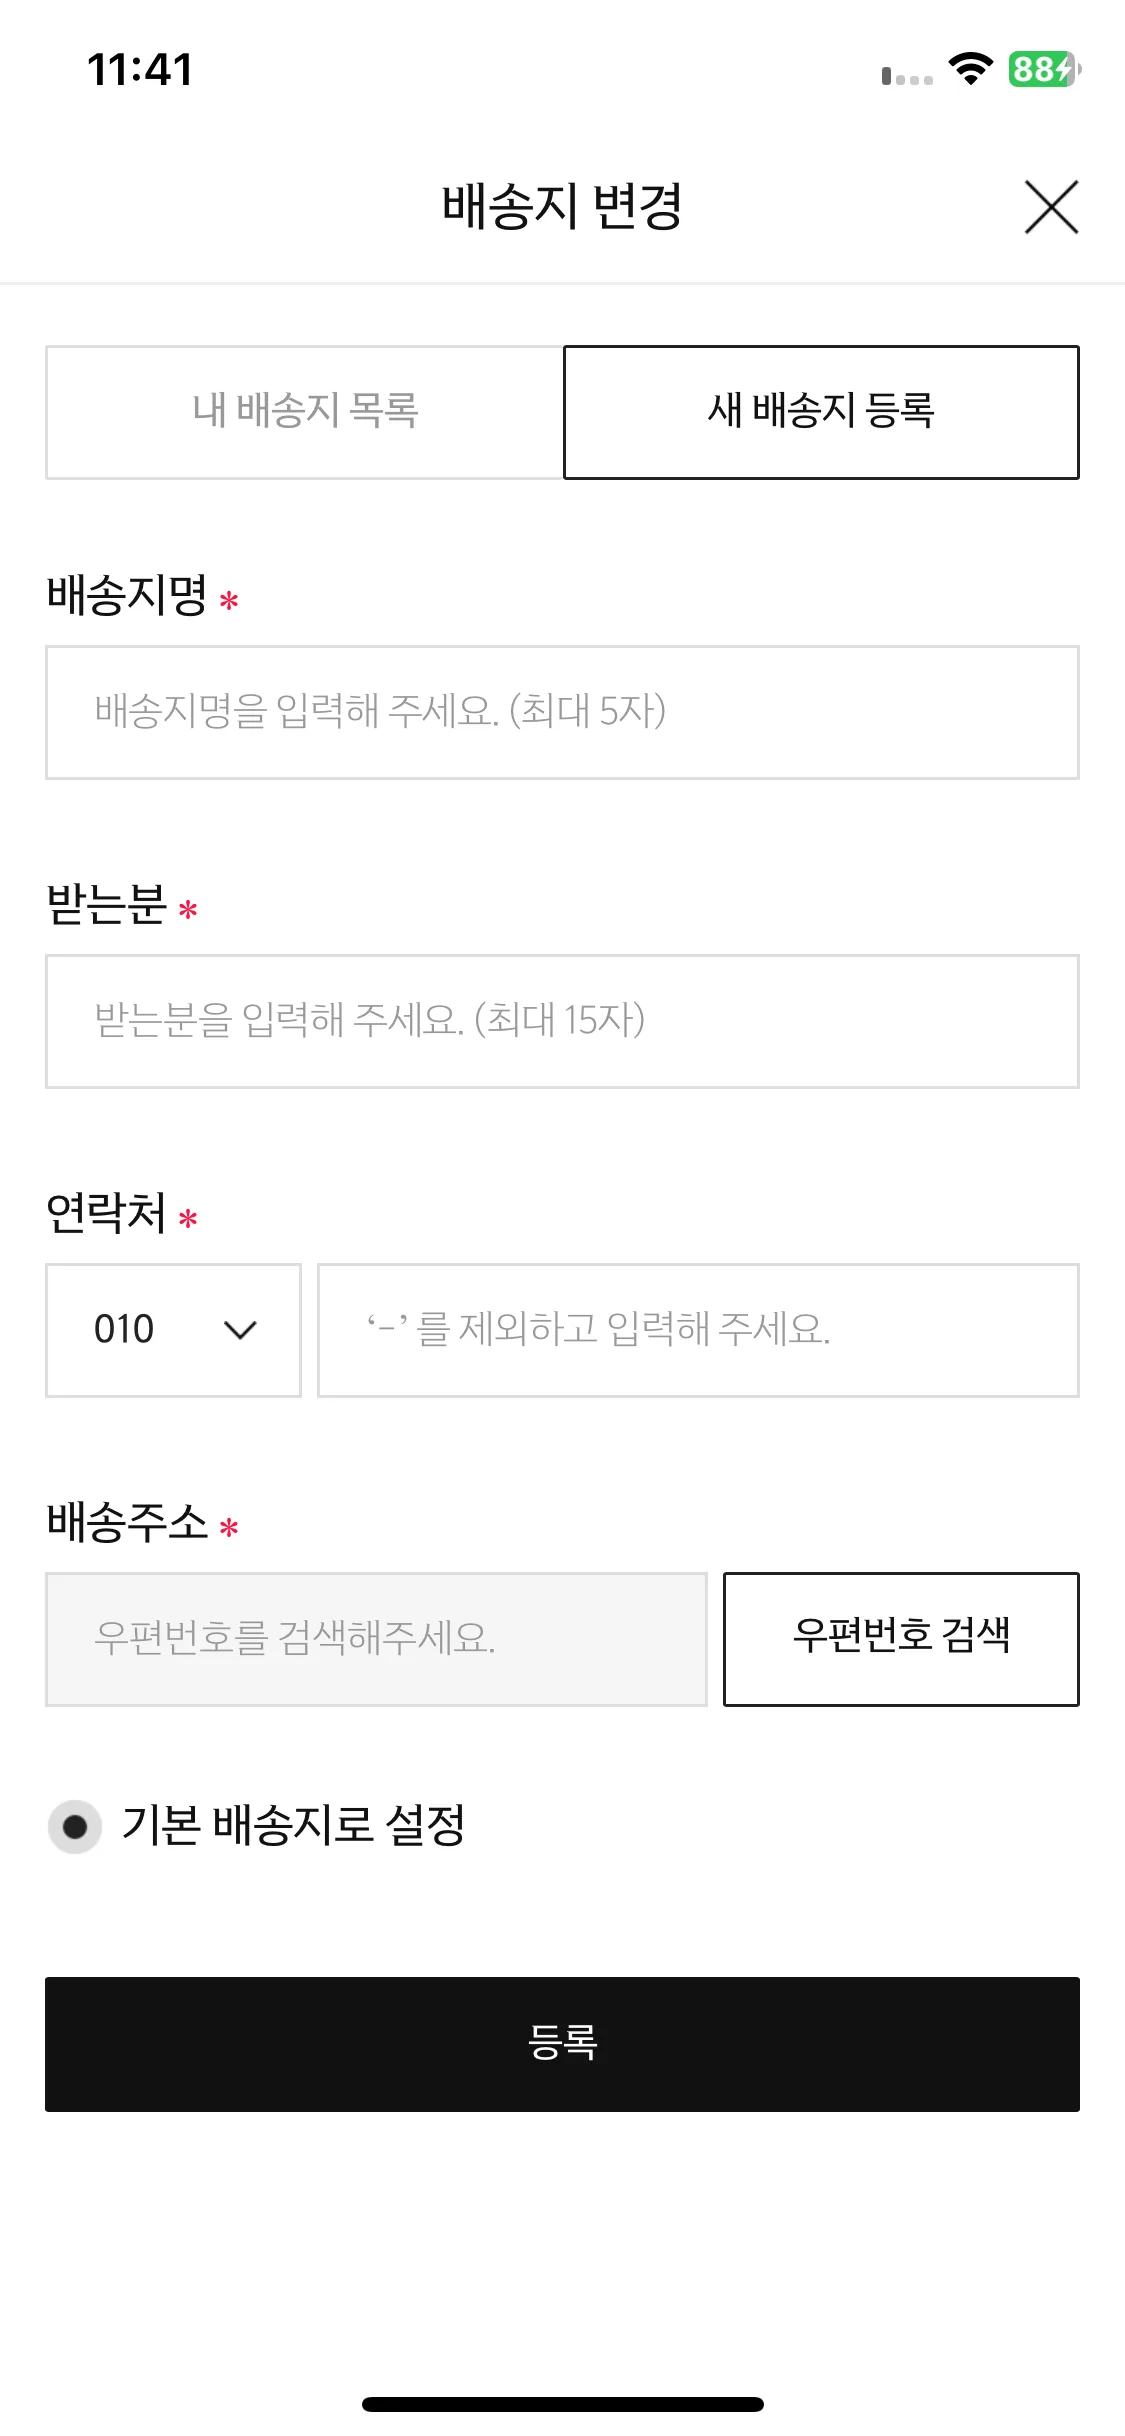The image size is (1125, 2436).
Task: Close the 배송지 변경 dialog with X icon
Action: coord(1051,207)
